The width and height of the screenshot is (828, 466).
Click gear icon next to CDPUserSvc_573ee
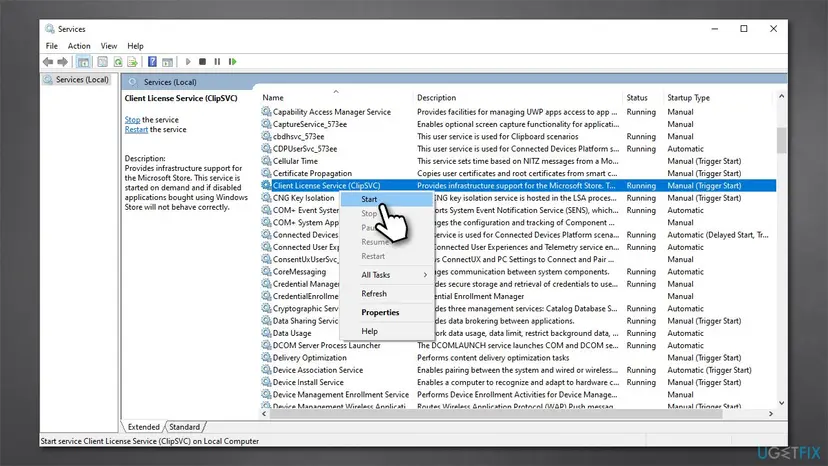click(266, 148)
